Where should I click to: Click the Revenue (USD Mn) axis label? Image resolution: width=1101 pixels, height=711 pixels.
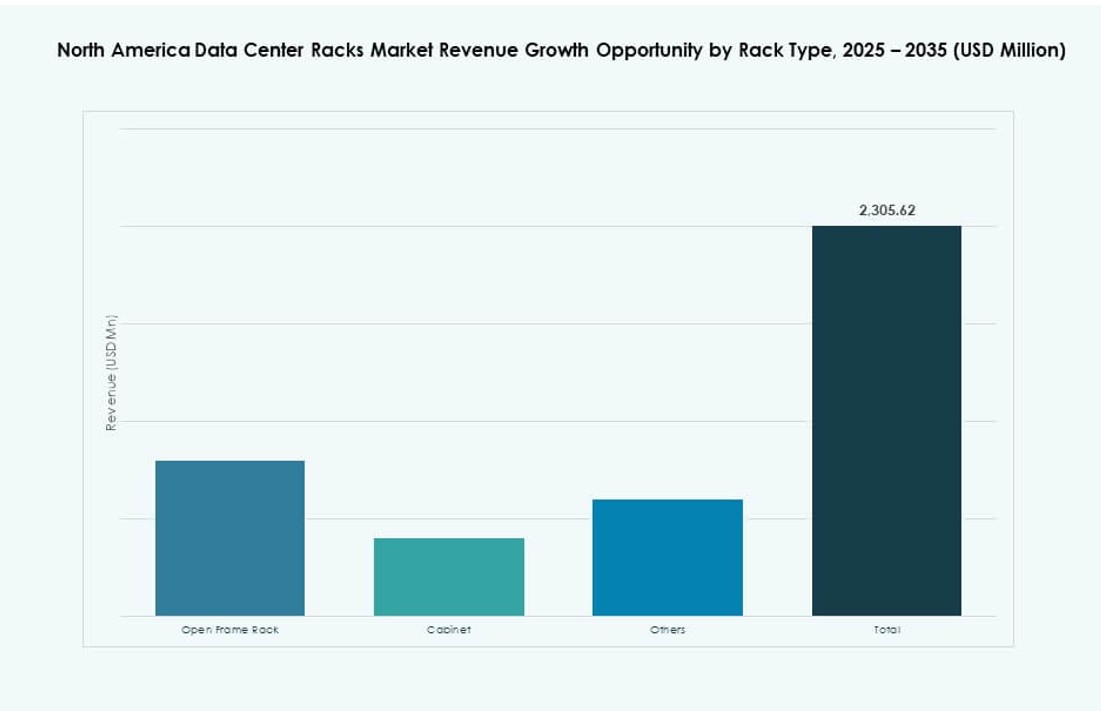[x=111, y=370]
